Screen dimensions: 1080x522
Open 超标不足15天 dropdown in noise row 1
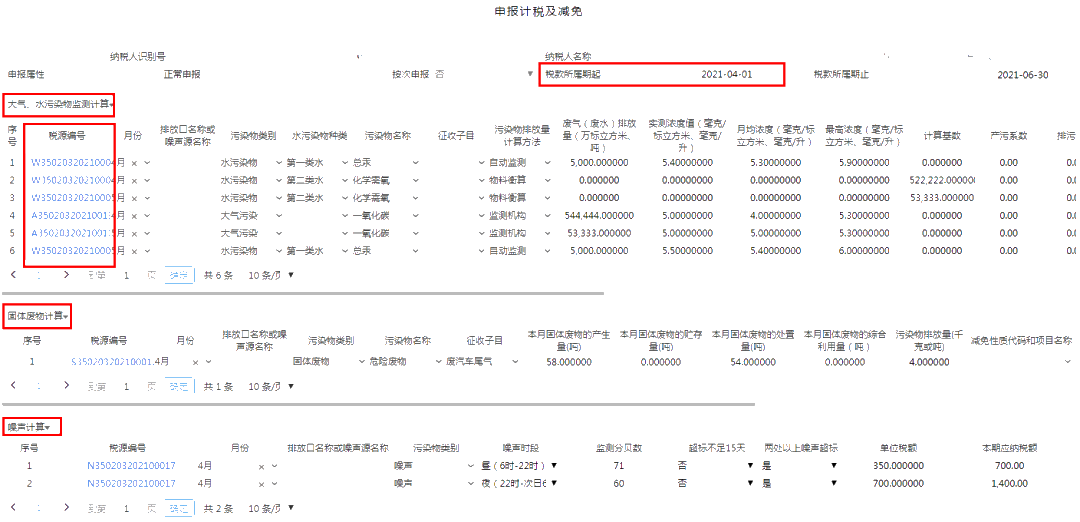[x=749, y=466]
